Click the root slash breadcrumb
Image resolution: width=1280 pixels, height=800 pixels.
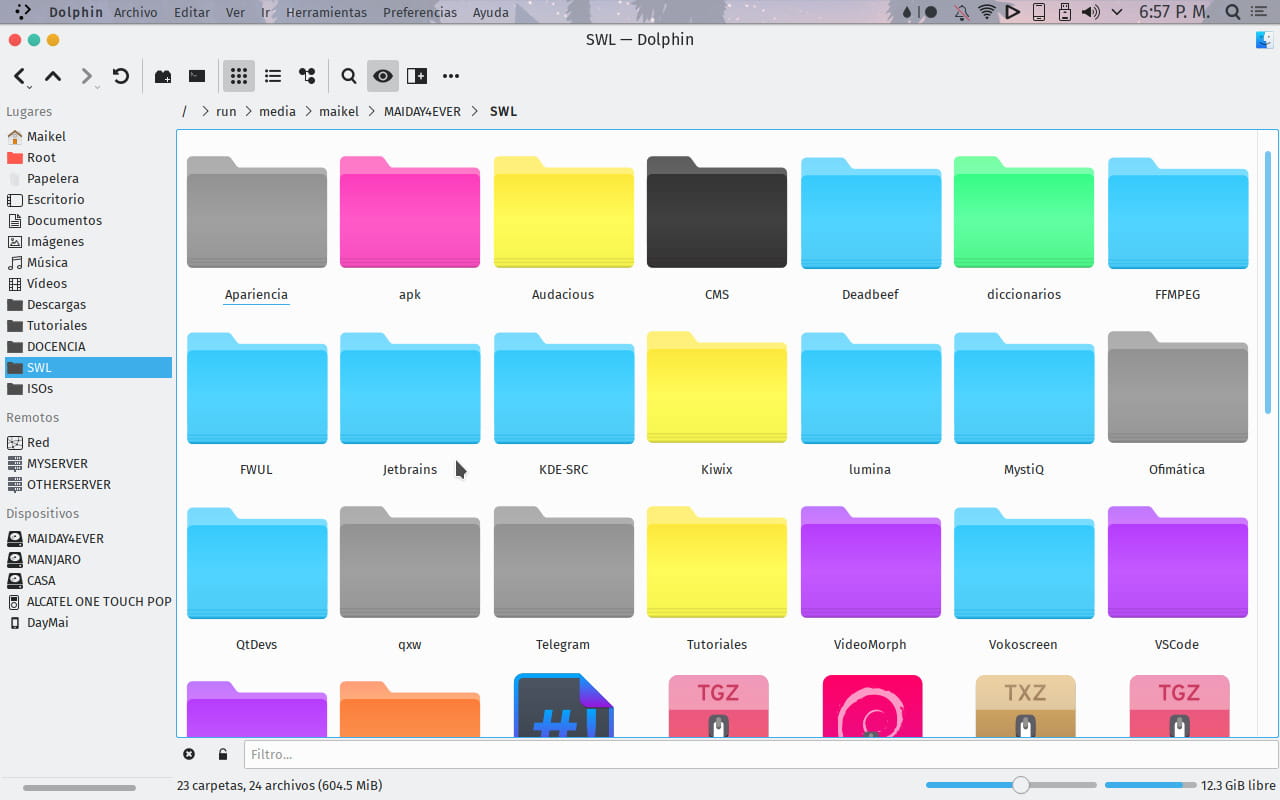point(184,112)
